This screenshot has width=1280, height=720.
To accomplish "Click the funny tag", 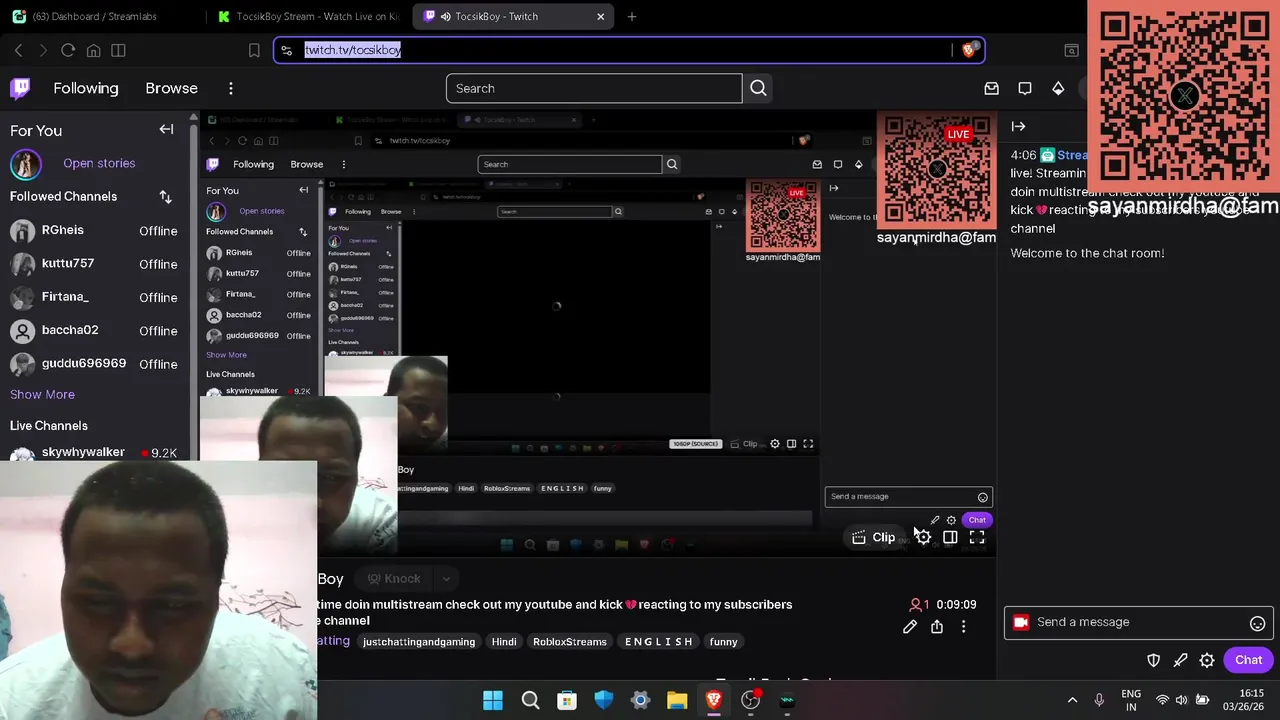I will (723, 642).
